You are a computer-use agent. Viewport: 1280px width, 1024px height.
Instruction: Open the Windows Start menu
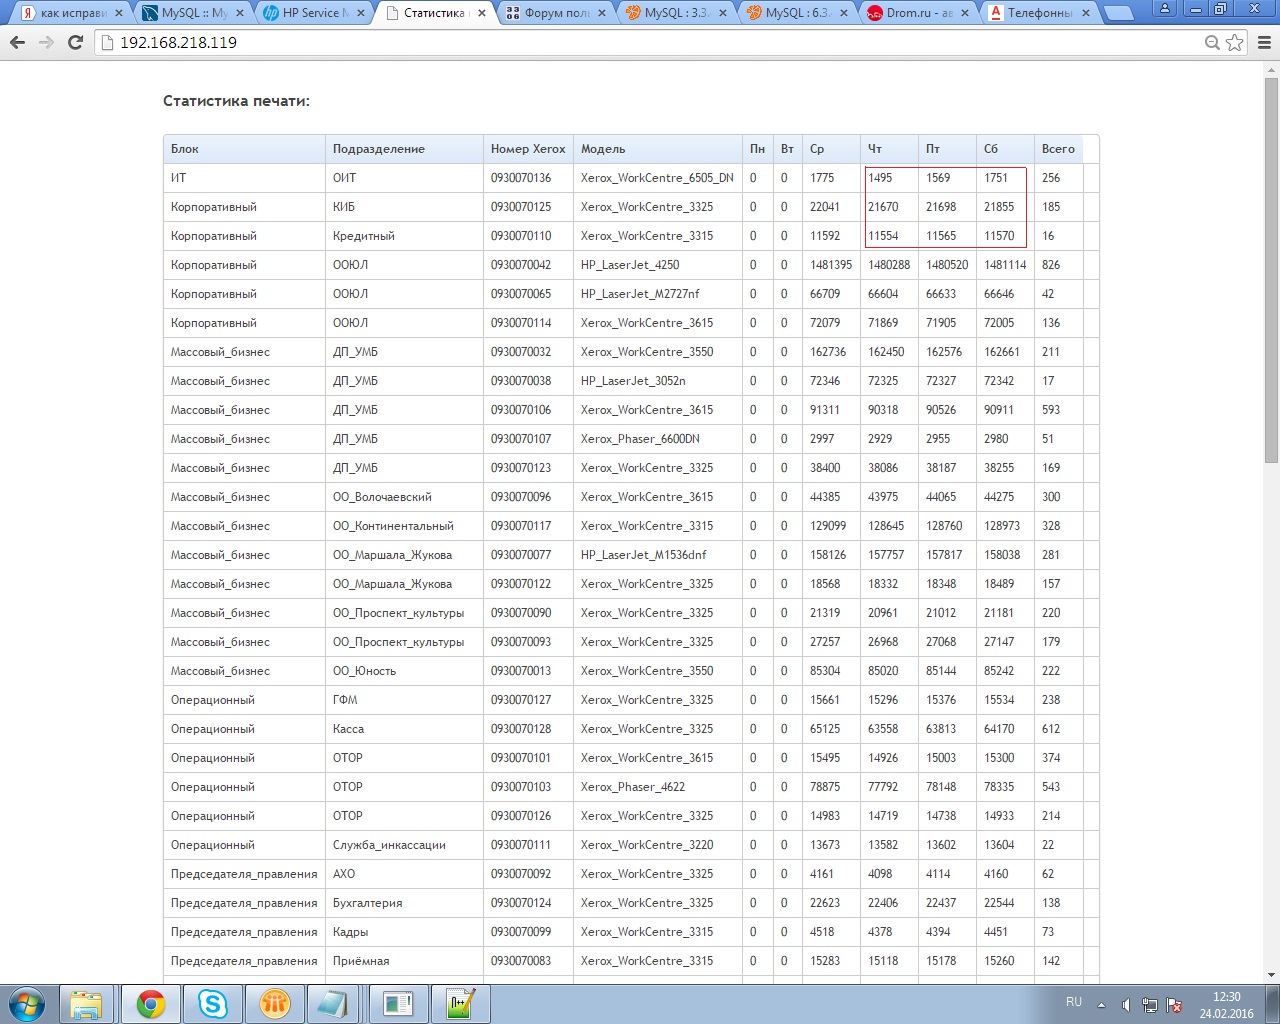point(27,1003)
